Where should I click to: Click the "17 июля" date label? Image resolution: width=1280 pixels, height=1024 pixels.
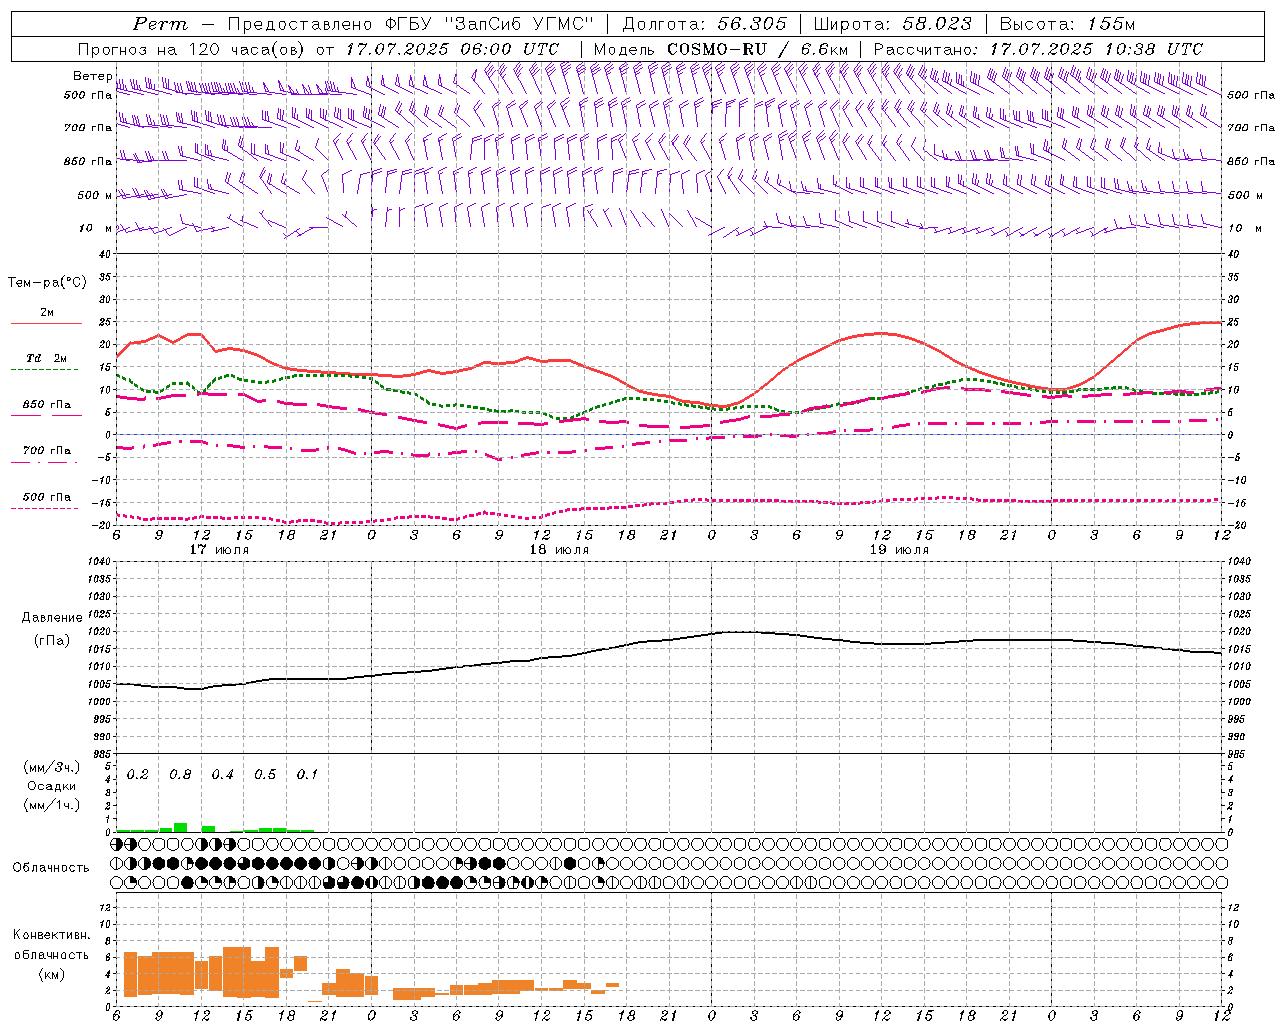[x=219, y=550]
